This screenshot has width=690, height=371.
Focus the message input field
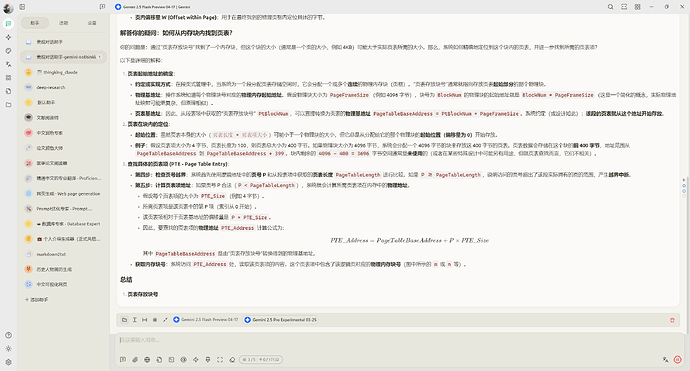(400, 340)
